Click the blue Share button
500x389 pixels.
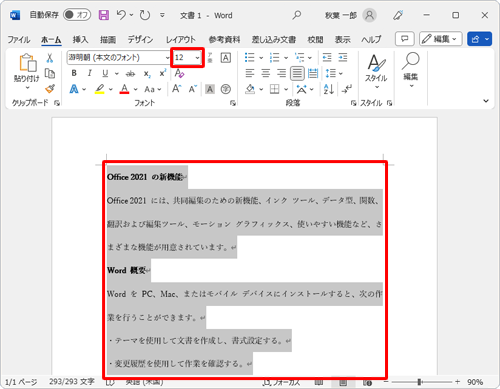point(479,39)
